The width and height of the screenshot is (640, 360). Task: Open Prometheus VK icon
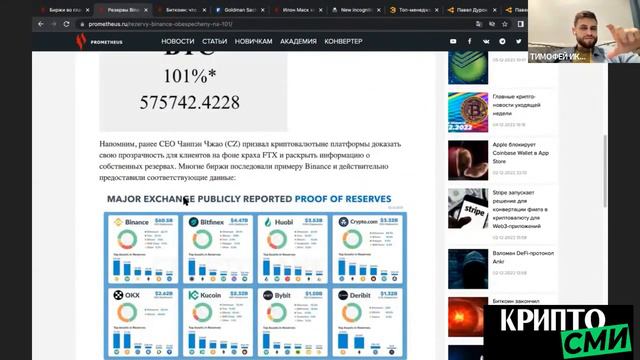pos(486,41)
